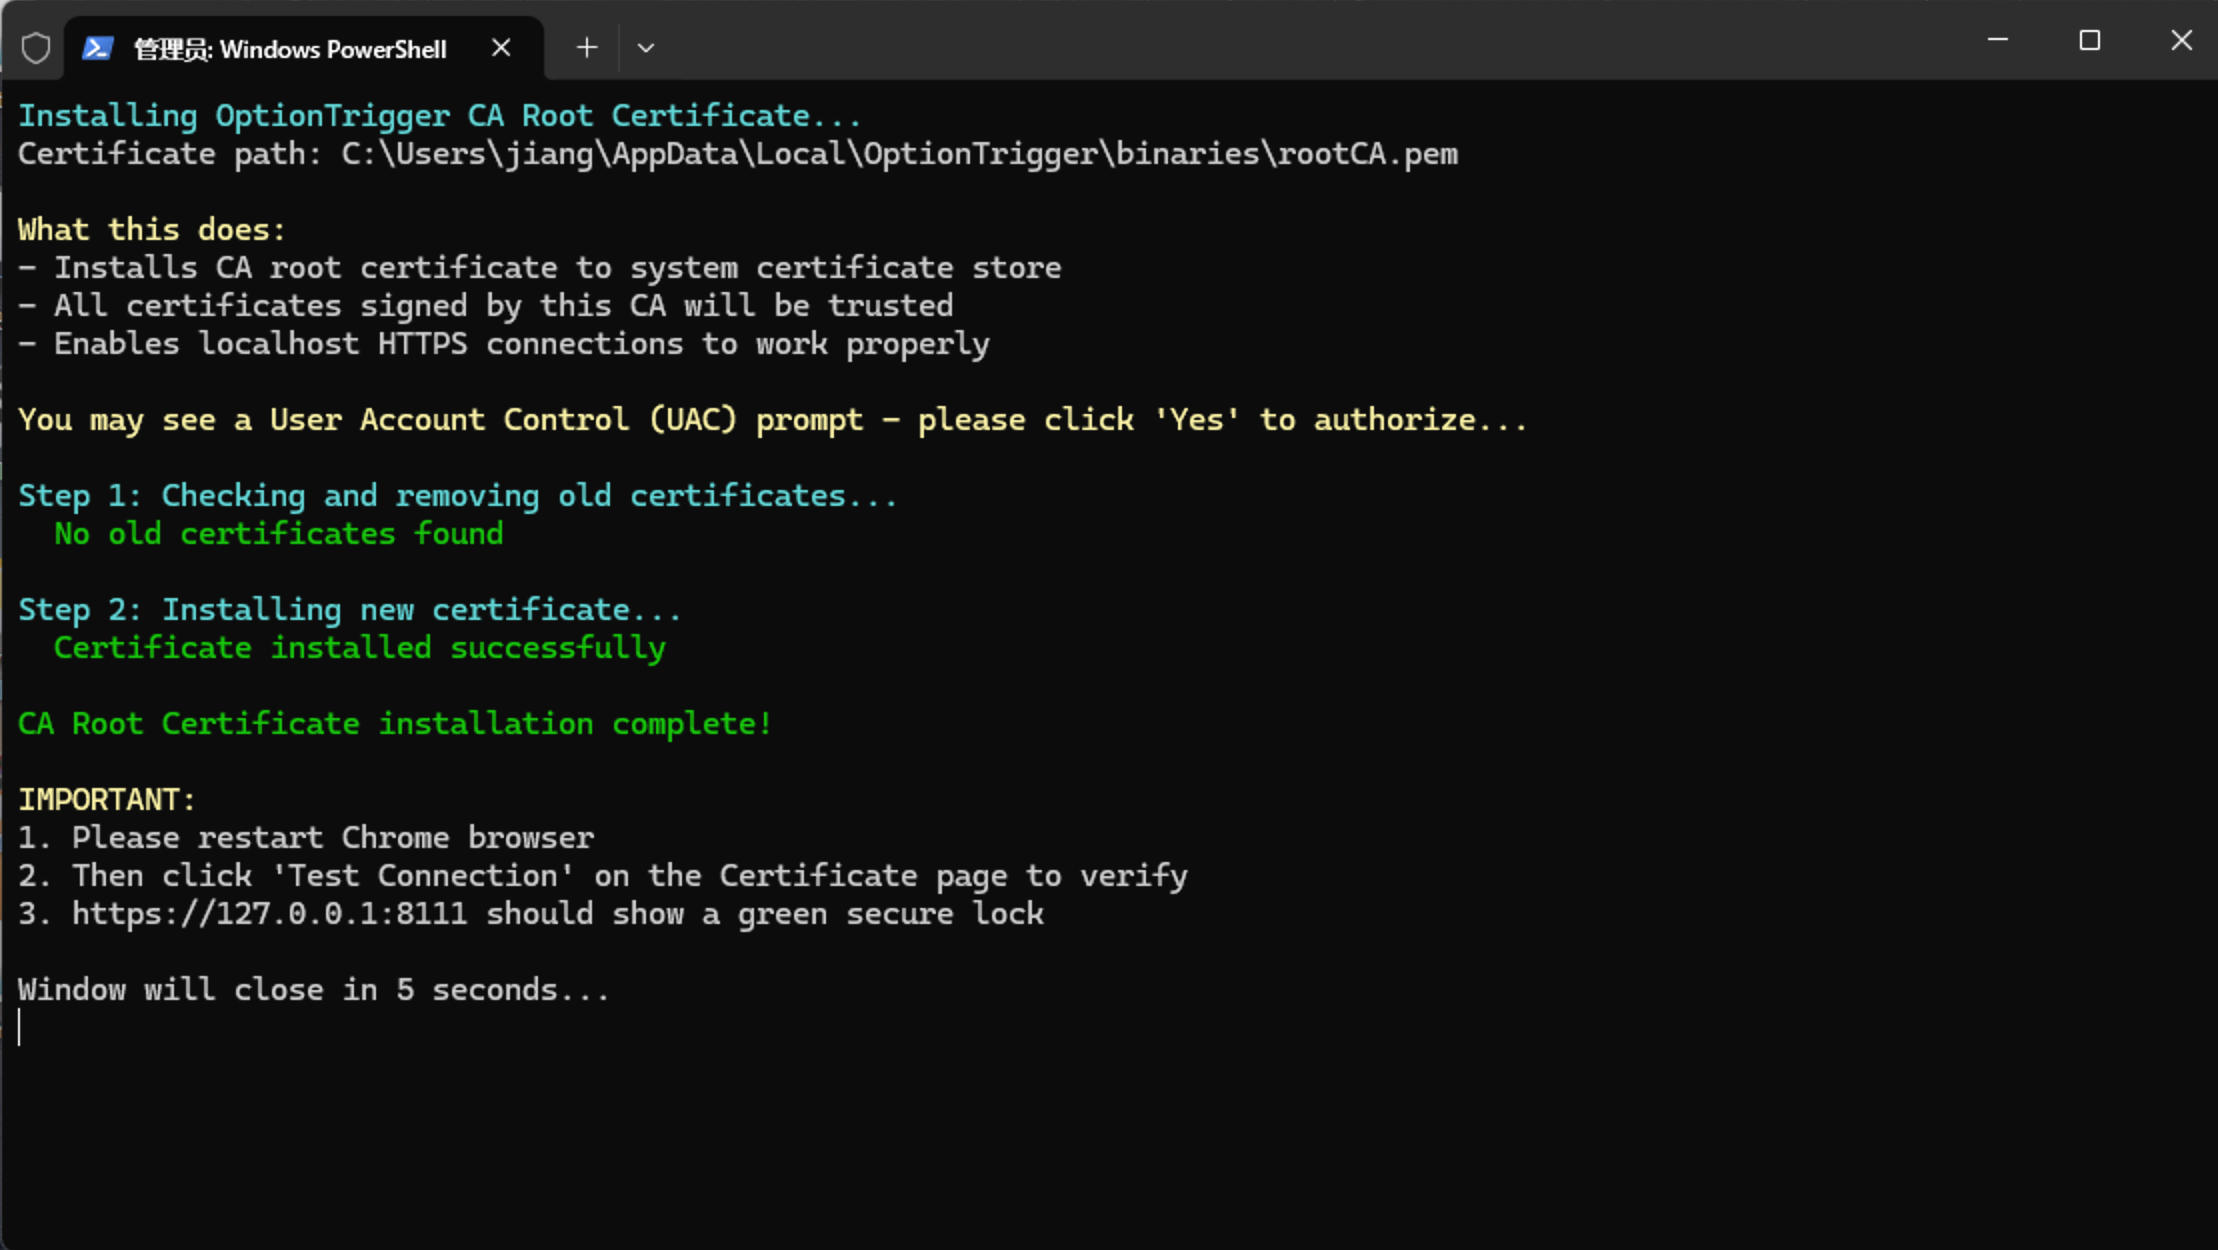Click the https://127.0.0.1:8111 URL text
The height and width of the screenshot is (1250, 2218).
pyautogui.click(x=269, y=914)
